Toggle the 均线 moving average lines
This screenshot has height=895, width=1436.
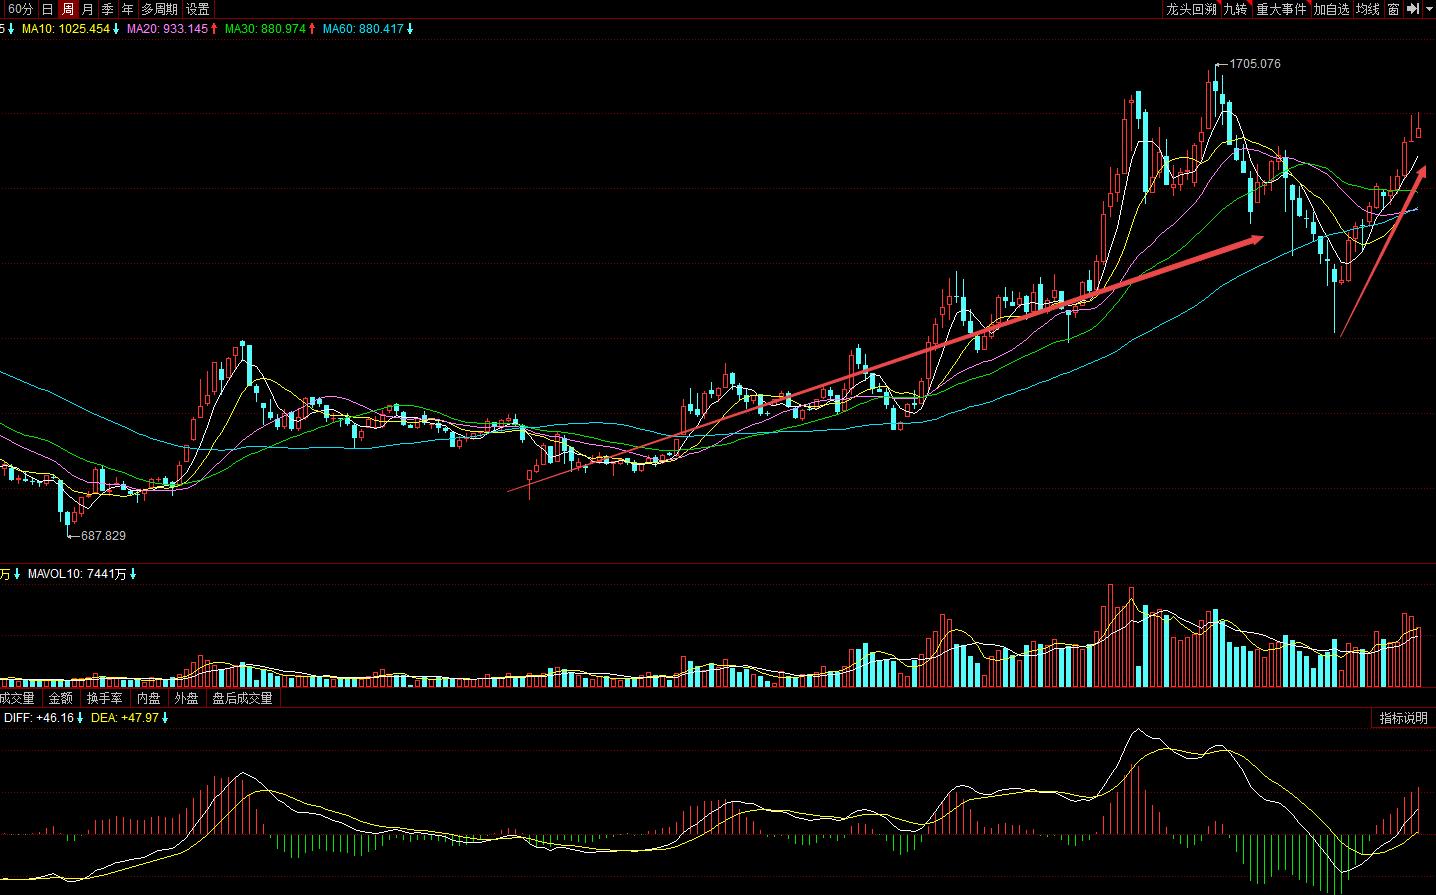coord(1368,9)
